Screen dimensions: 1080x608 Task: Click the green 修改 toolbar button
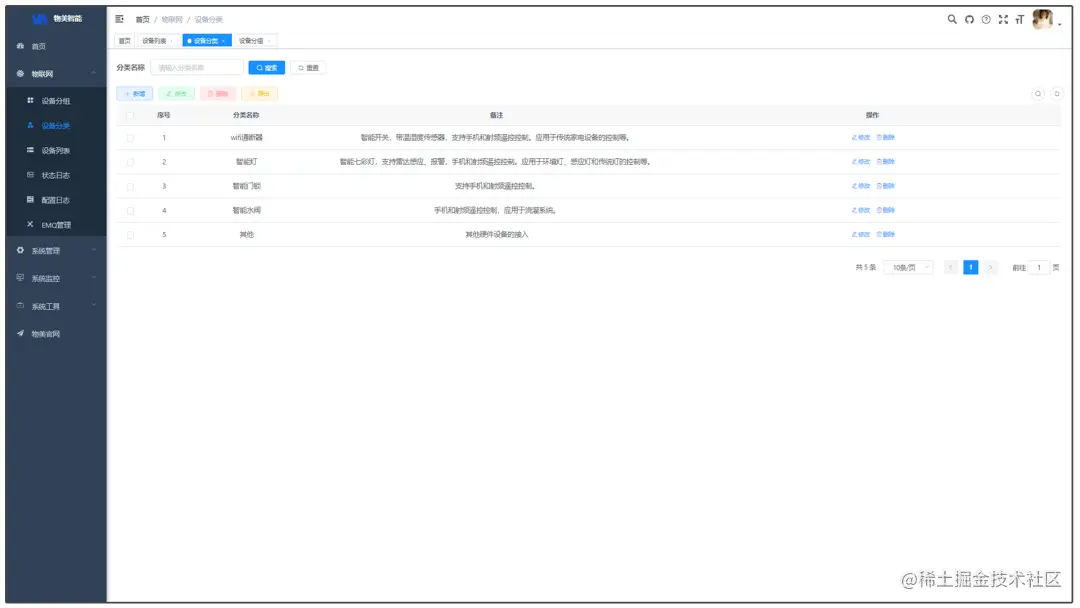176,94
